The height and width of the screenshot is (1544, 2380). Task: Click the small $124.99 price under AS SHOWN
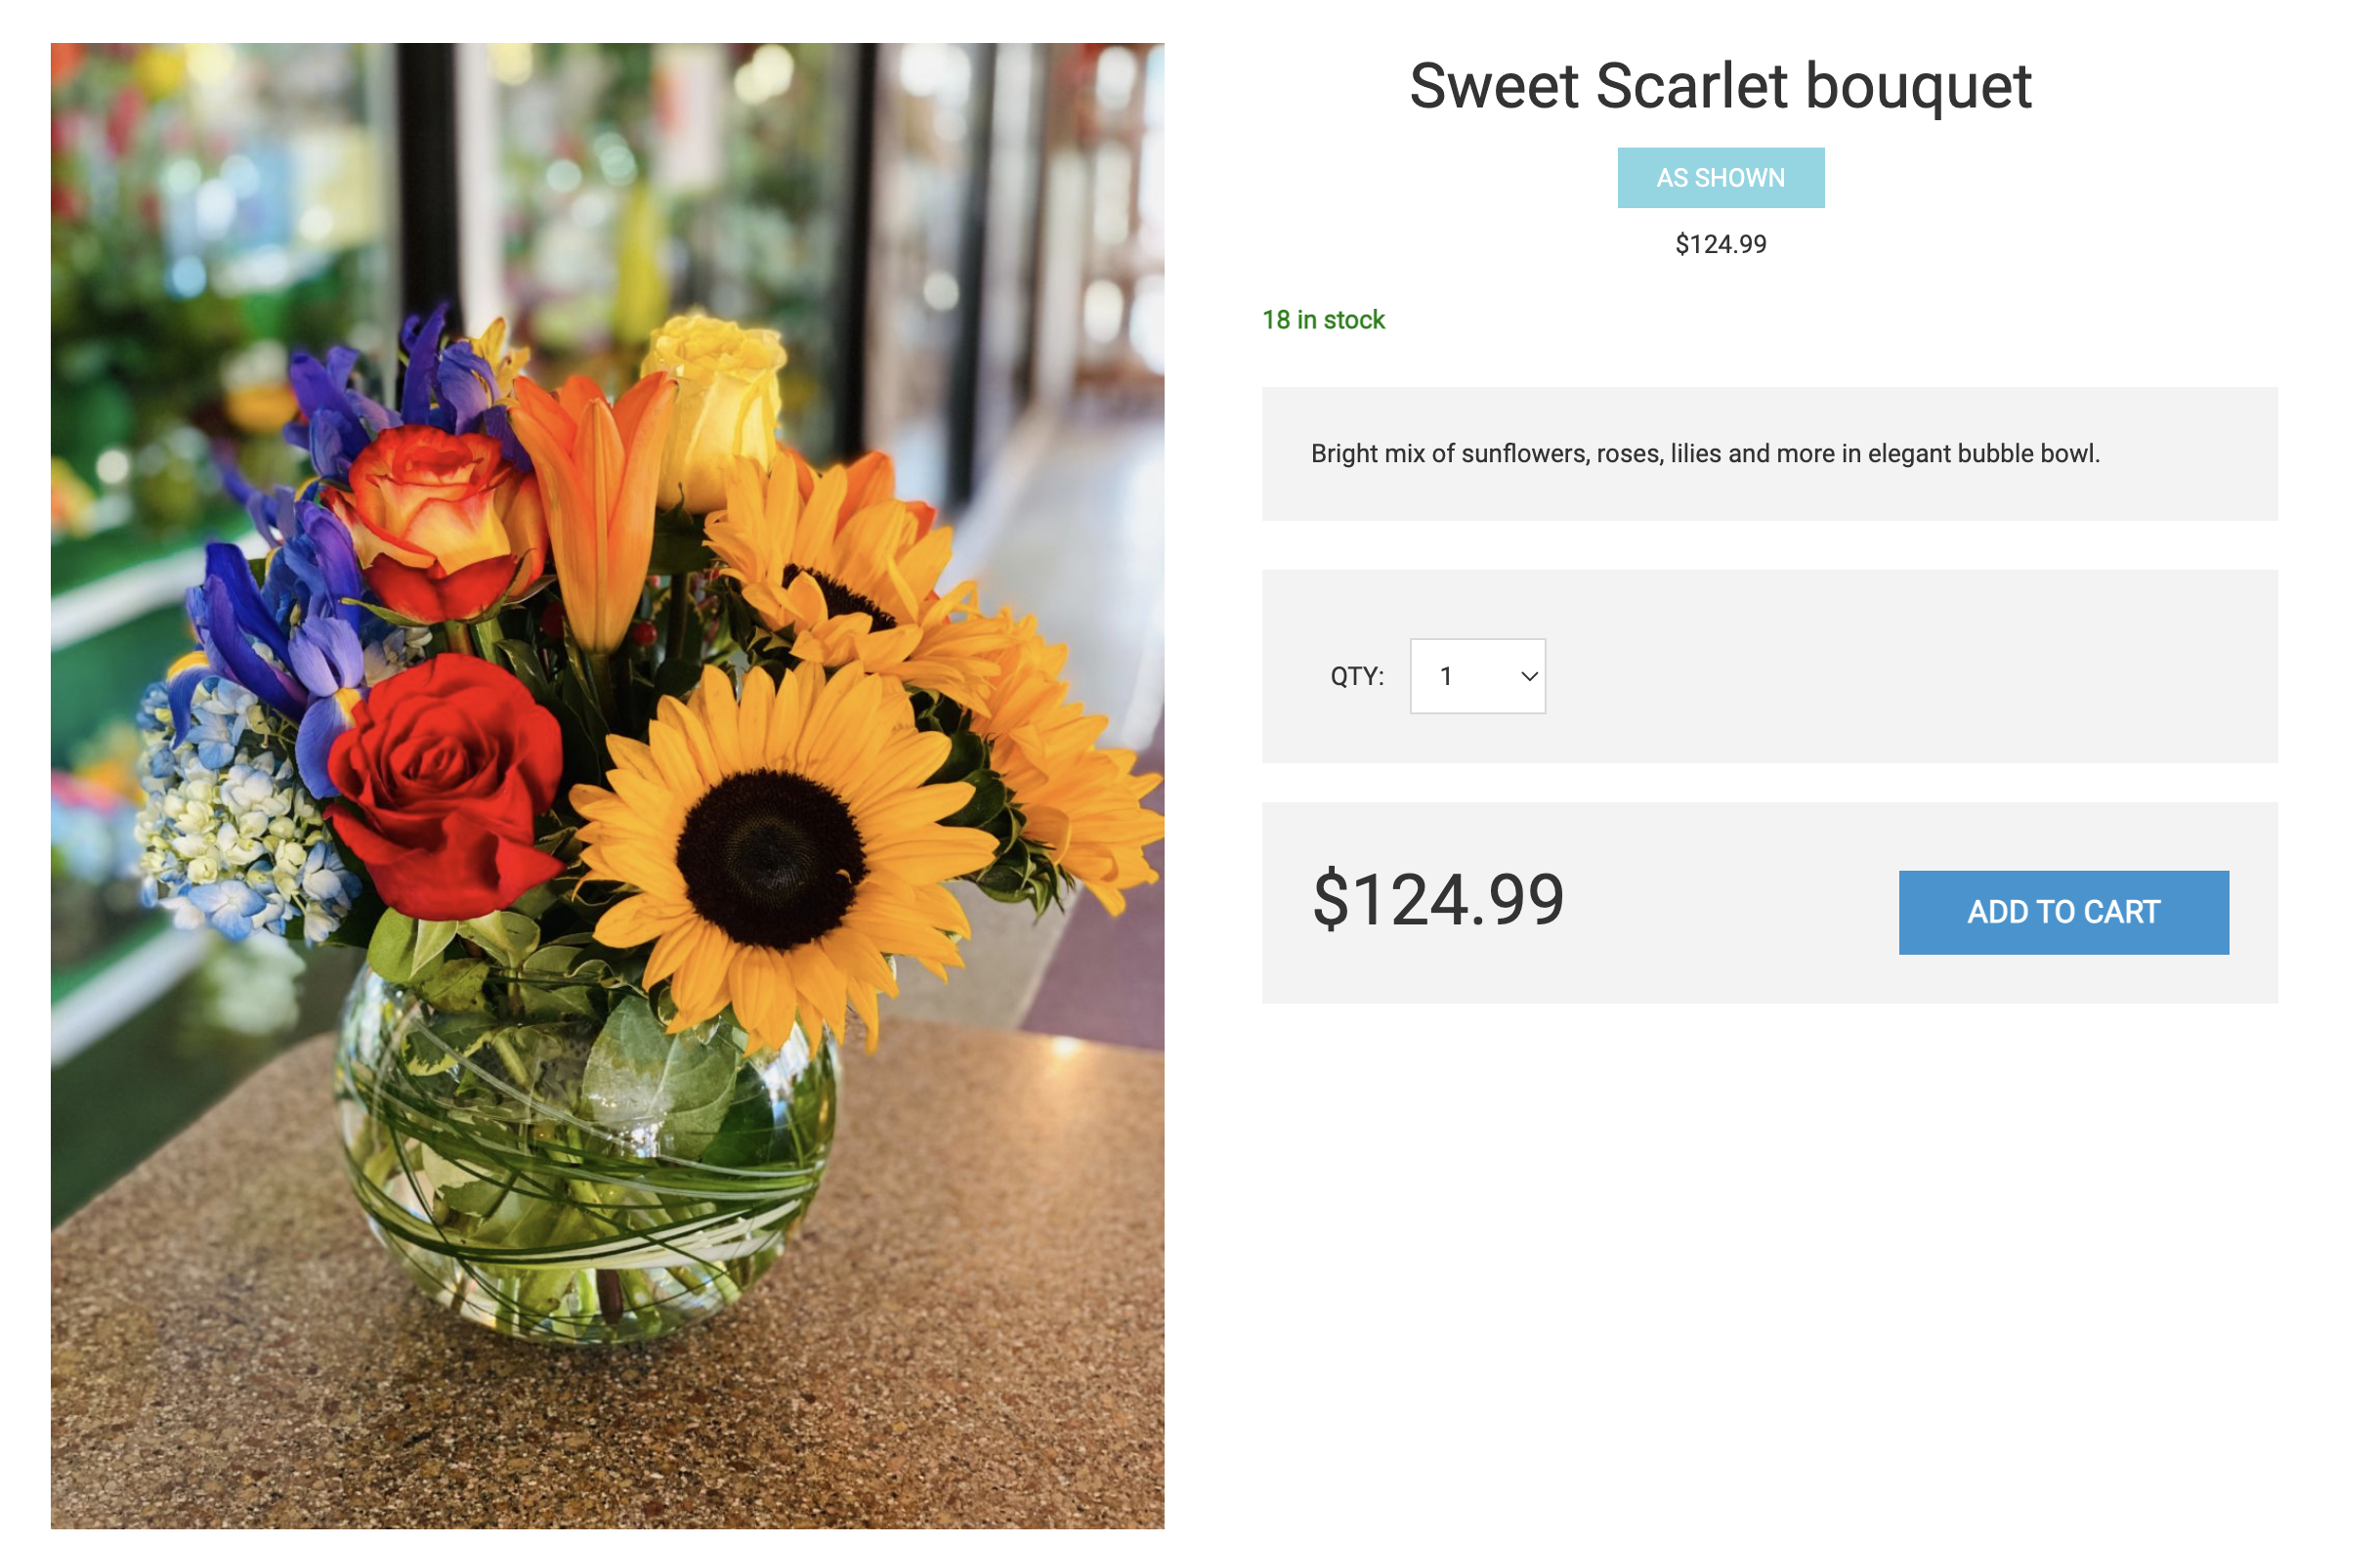[1720, 244]
